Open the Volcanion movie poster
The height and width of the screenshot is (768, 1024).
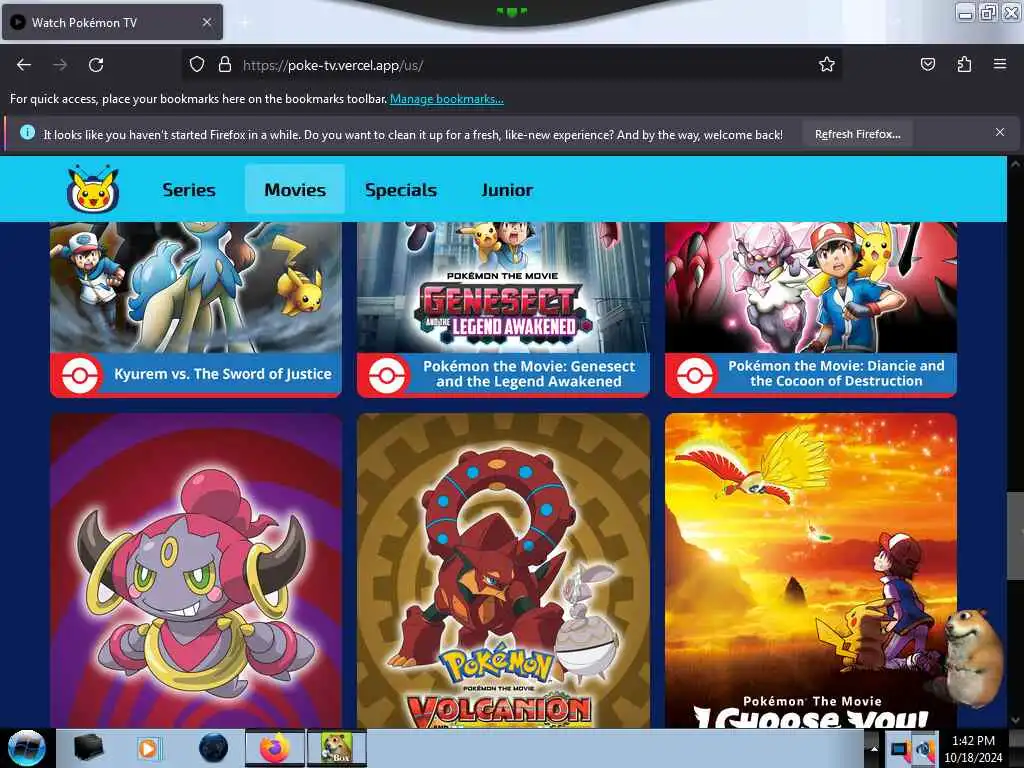click(503, 570)
